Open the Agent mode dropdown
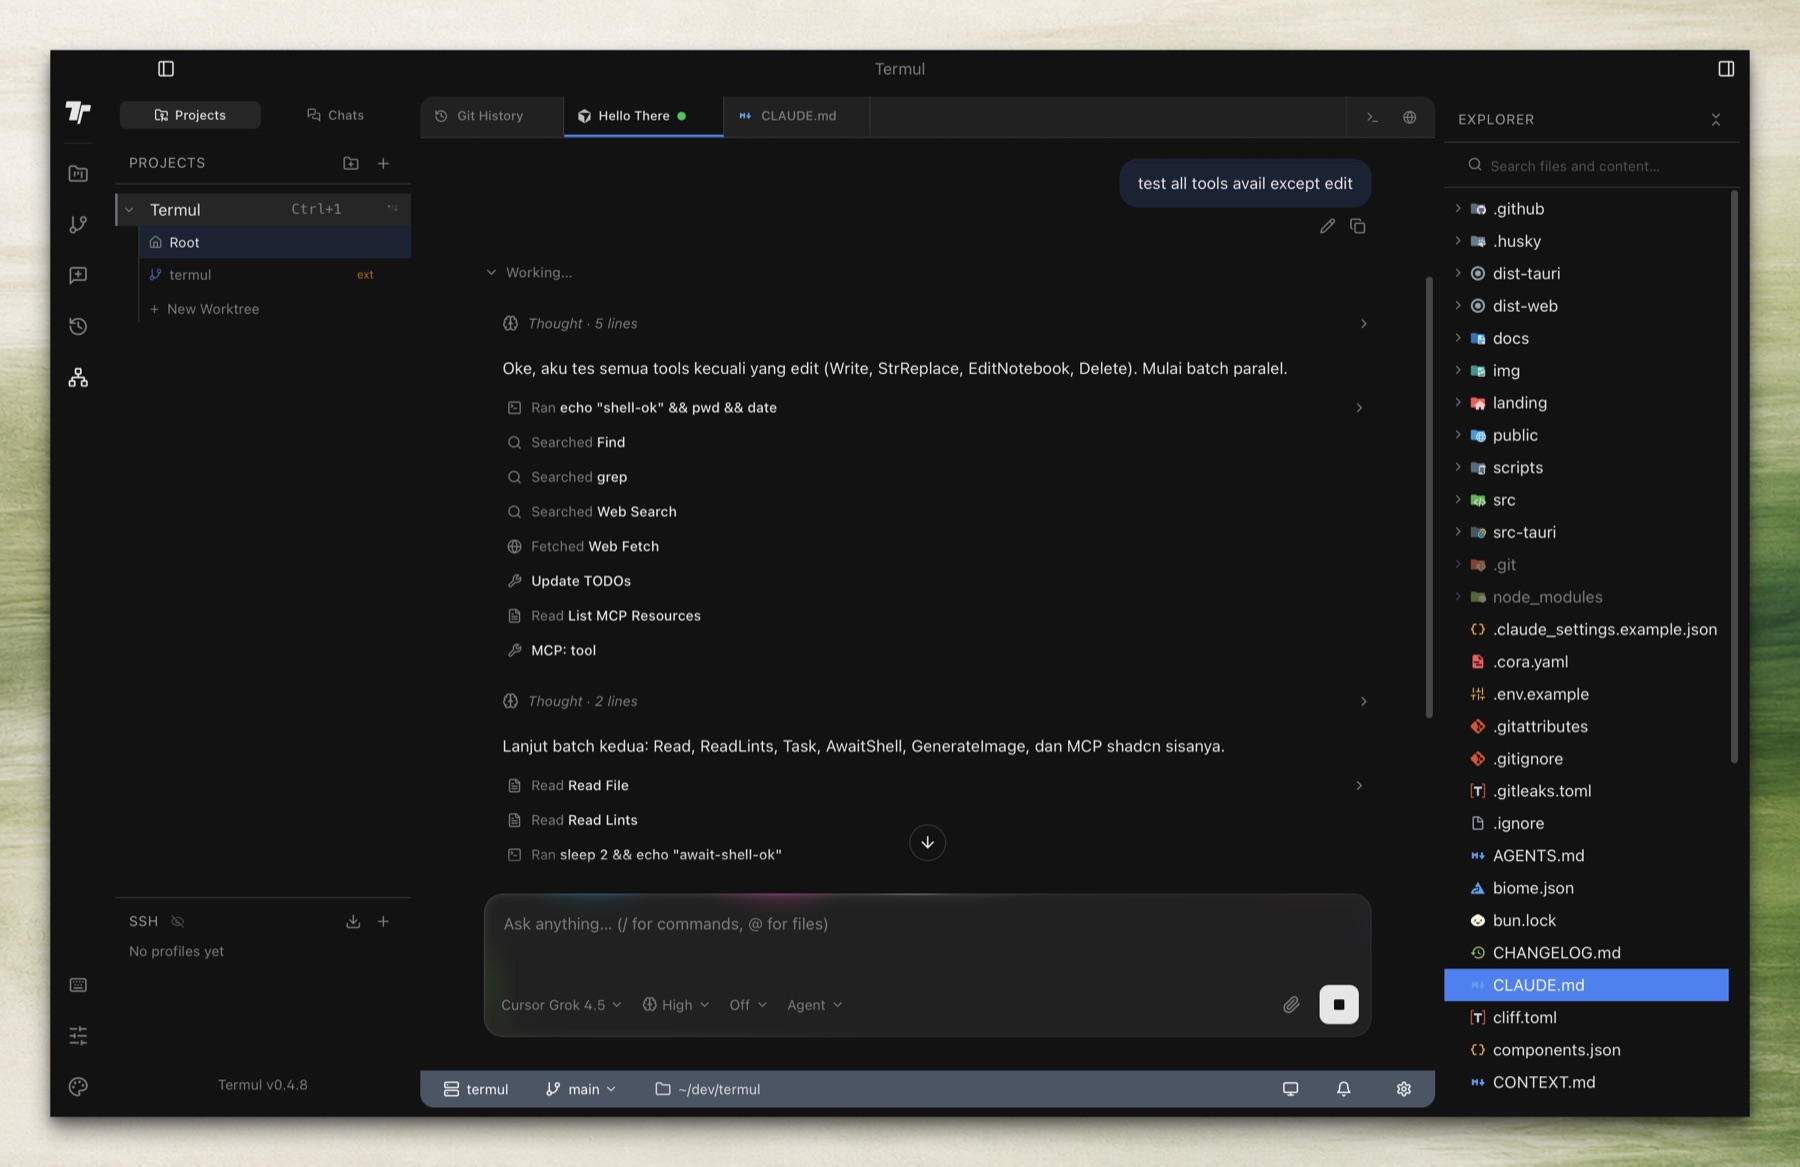 (x=815, y=1005)
